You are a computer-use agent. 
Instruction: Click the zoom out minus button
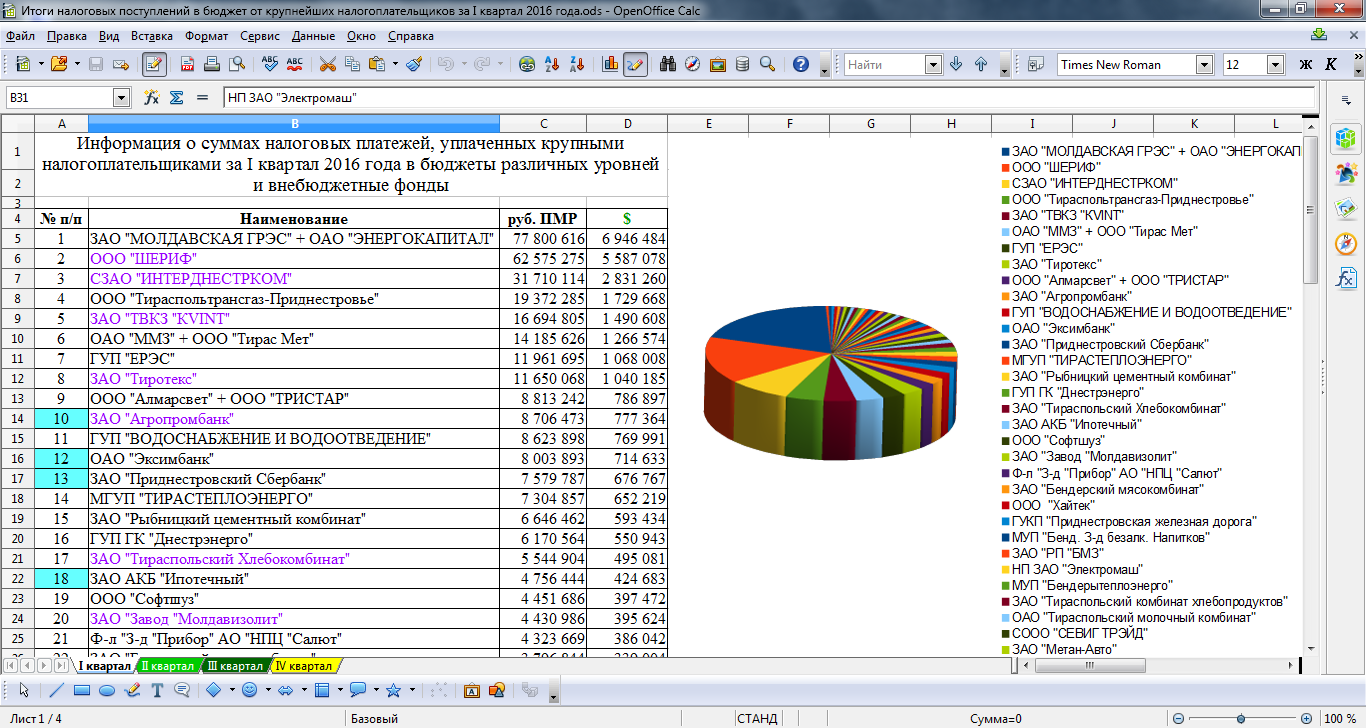coord(1179,719)
